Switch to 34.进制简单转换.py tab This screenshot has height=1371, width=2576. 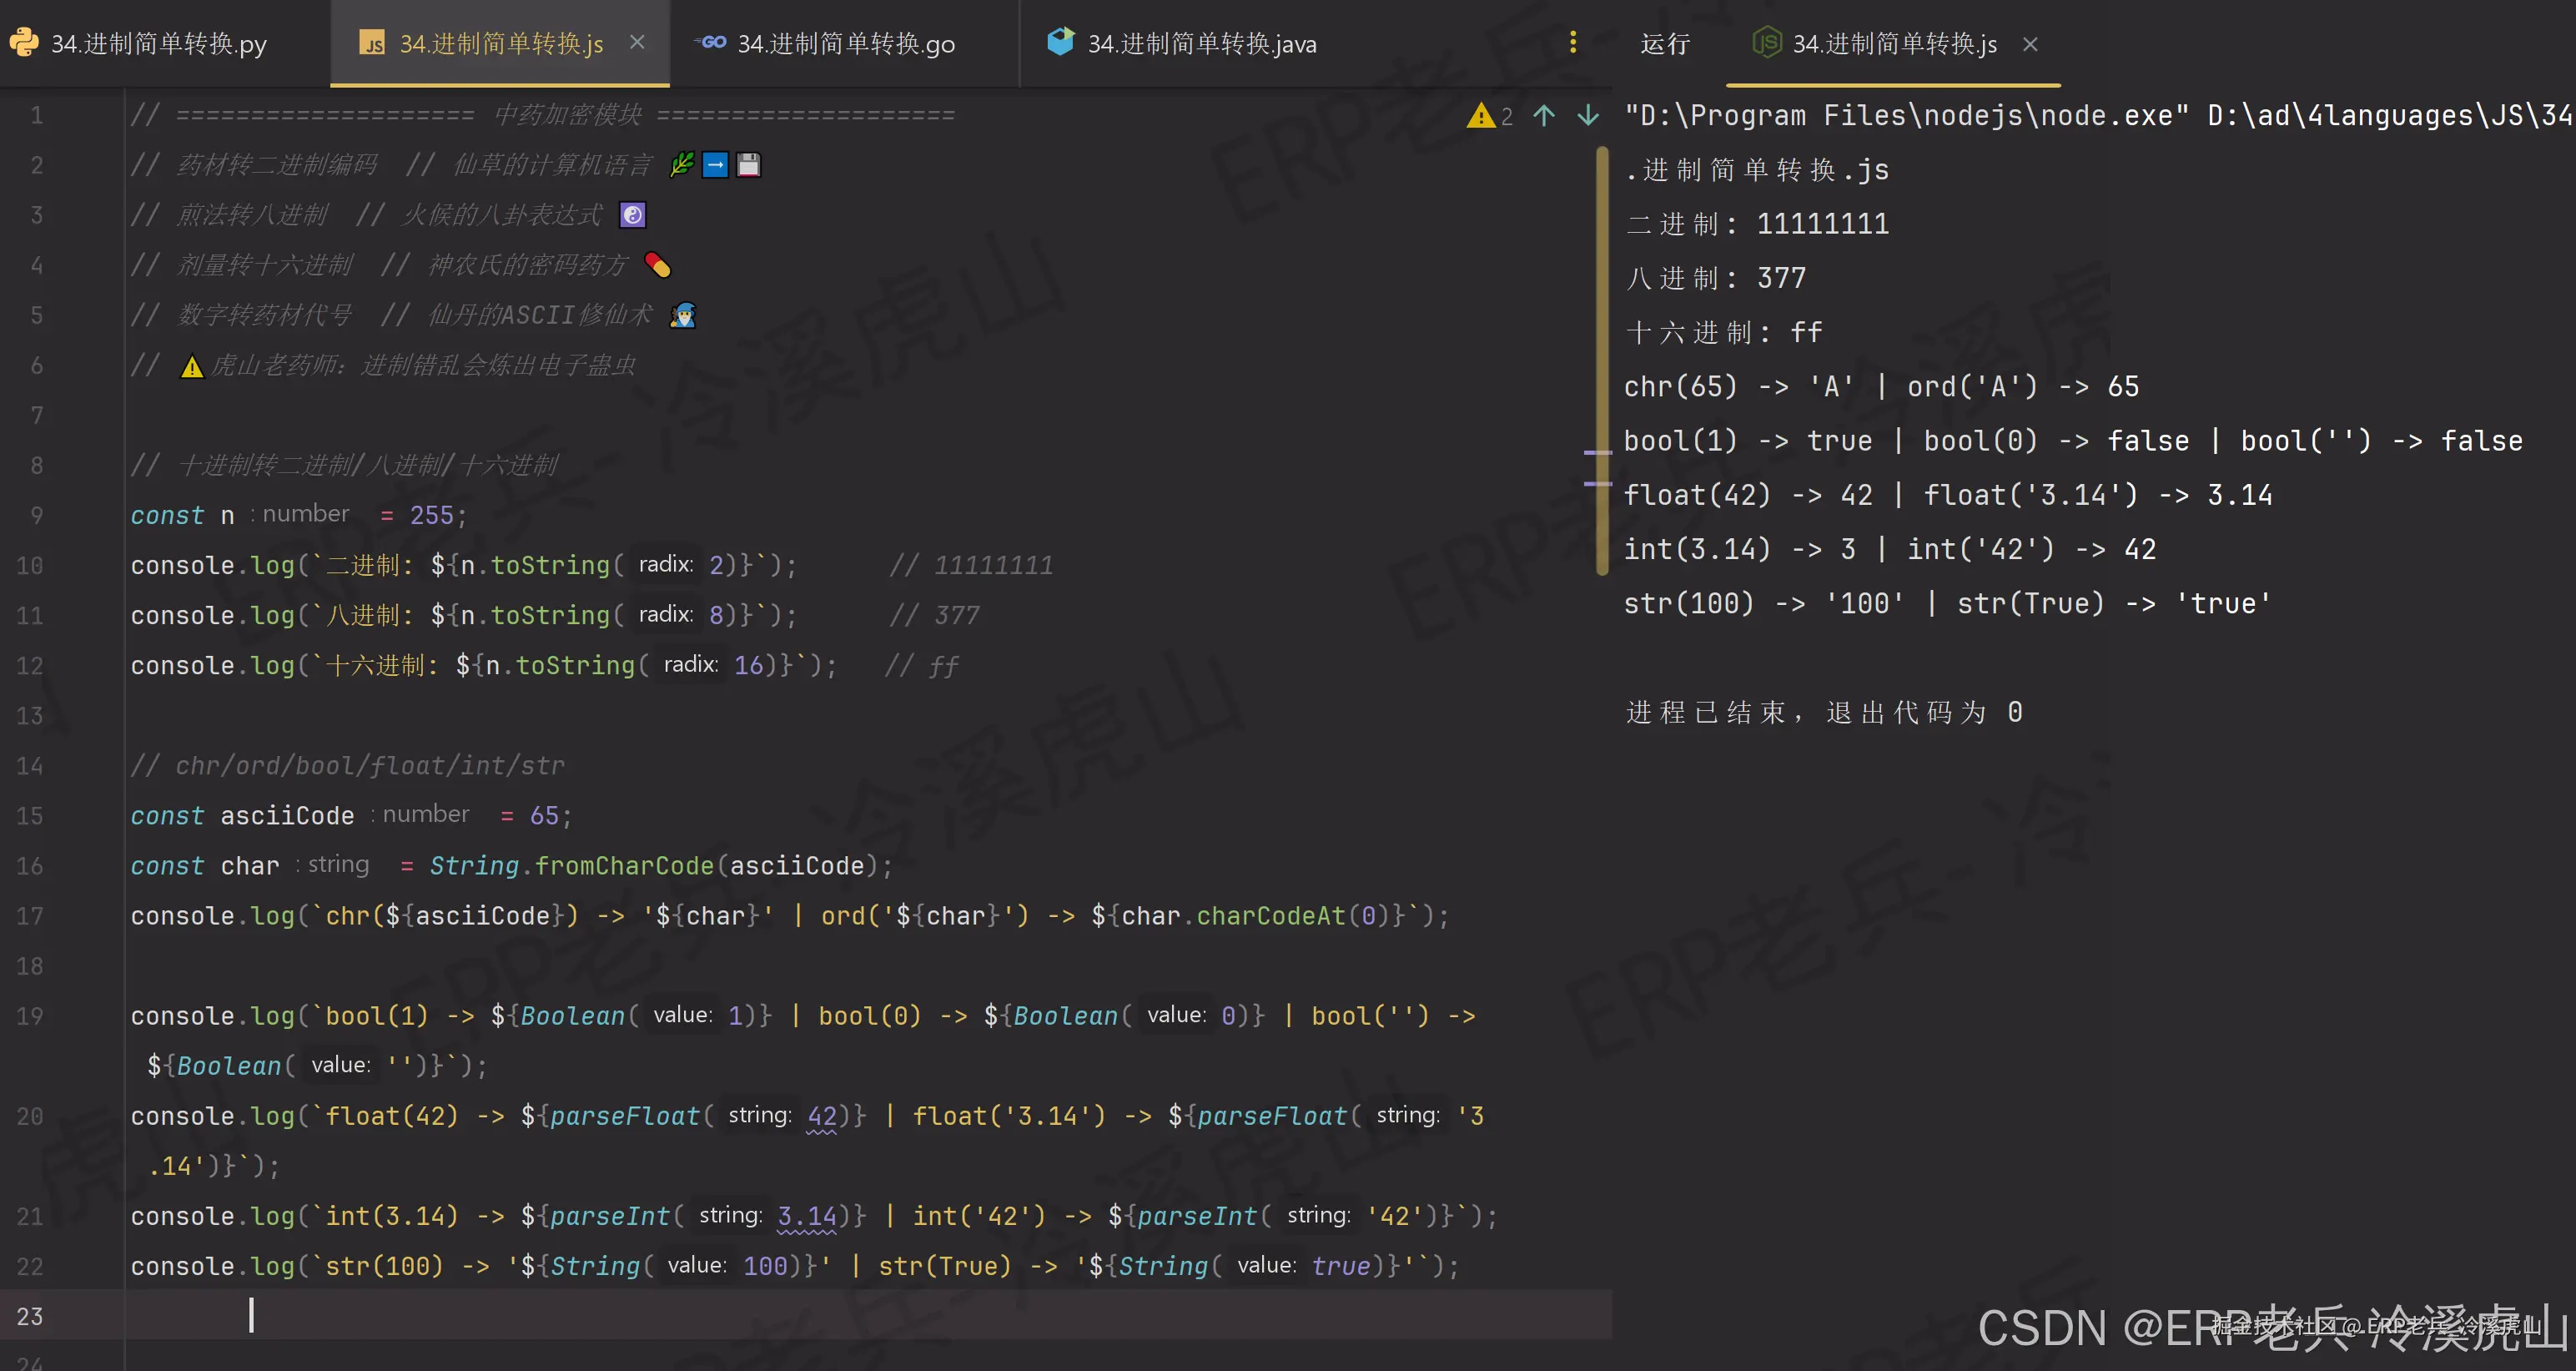[x=158, y=44]
